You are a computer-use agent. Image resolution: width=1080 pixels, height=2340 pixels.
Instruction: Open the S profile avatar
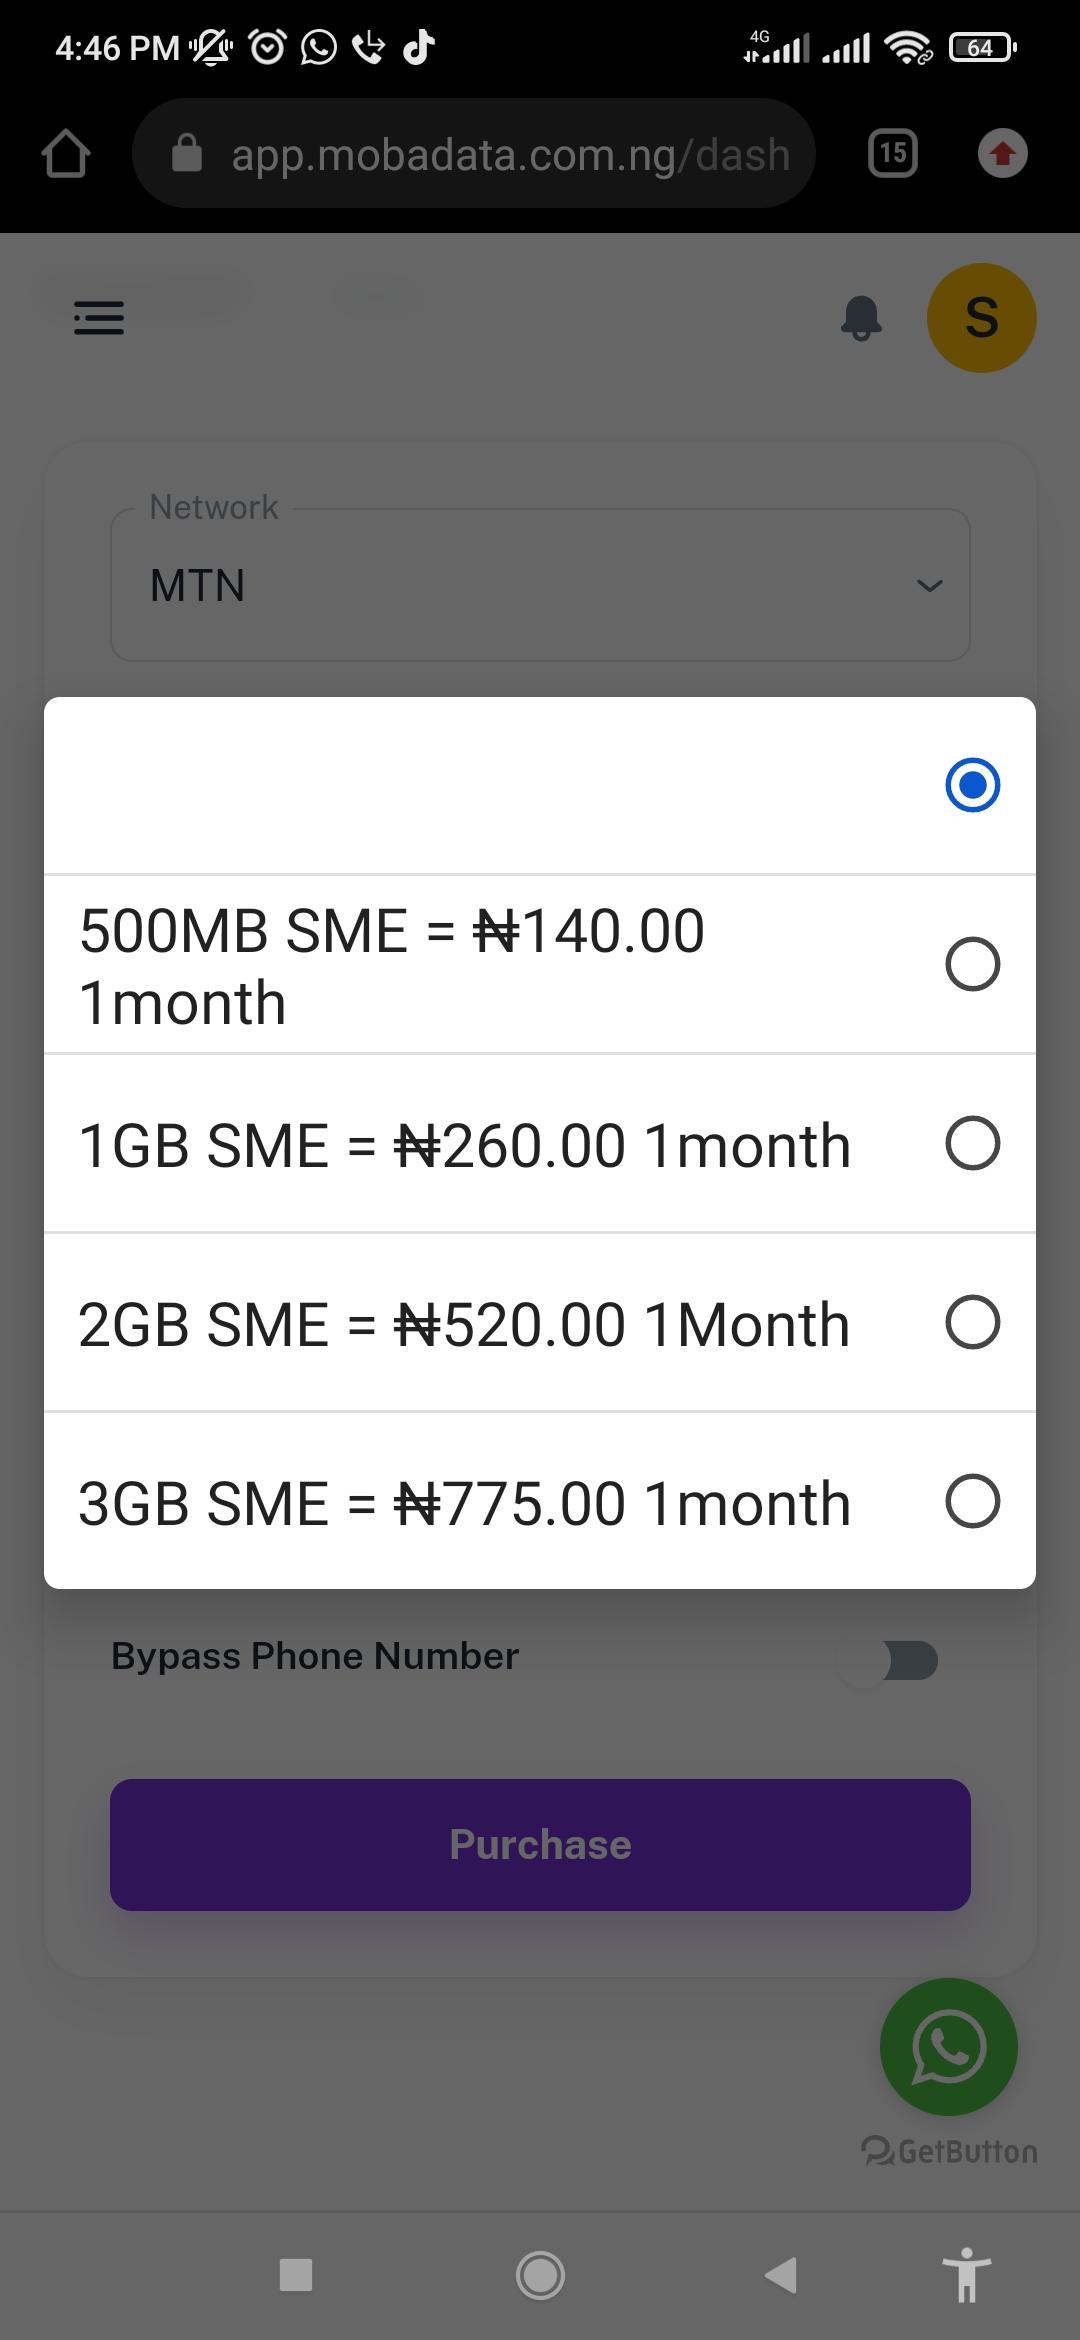click(981, 318)
